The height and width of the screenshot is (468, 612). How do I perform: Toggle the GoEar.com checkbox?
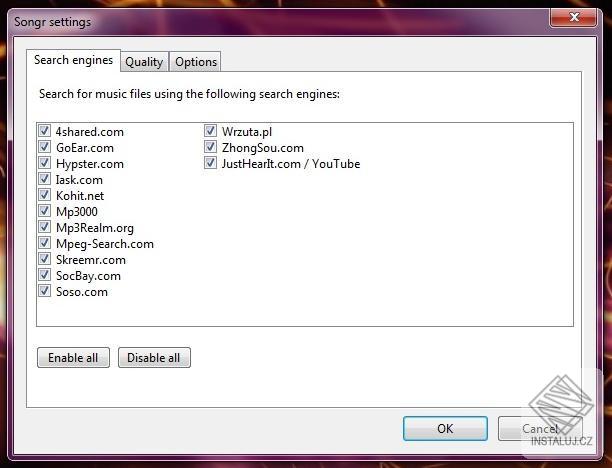[44, 147]
